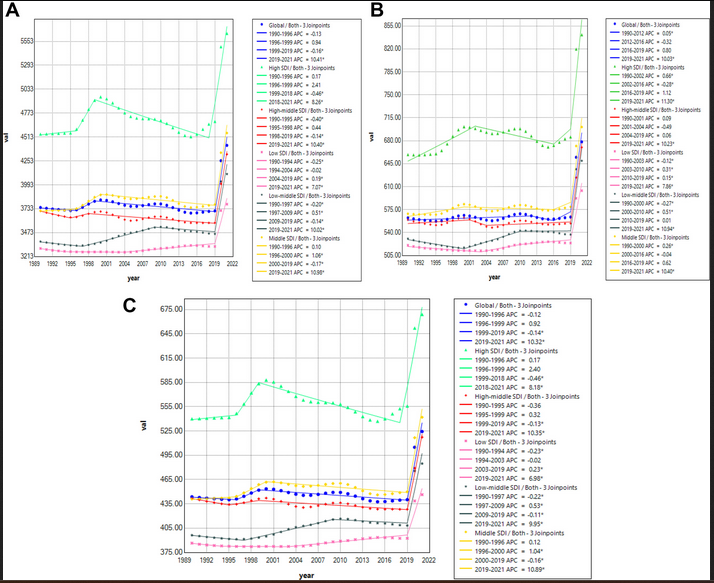Click the bold panel letter C
Image resolution: width=714 pixels, height=583 pixels.
129,304
